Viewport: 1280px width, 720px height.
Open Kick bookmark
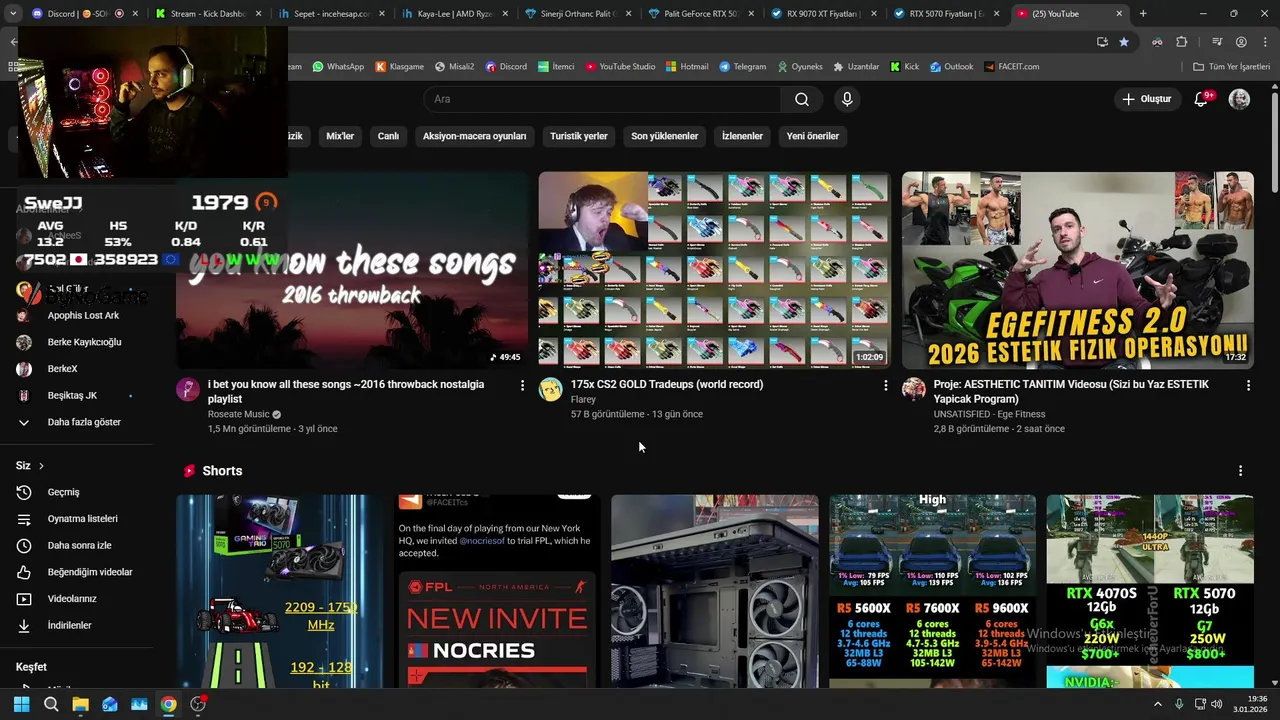(x=904, y=67)
